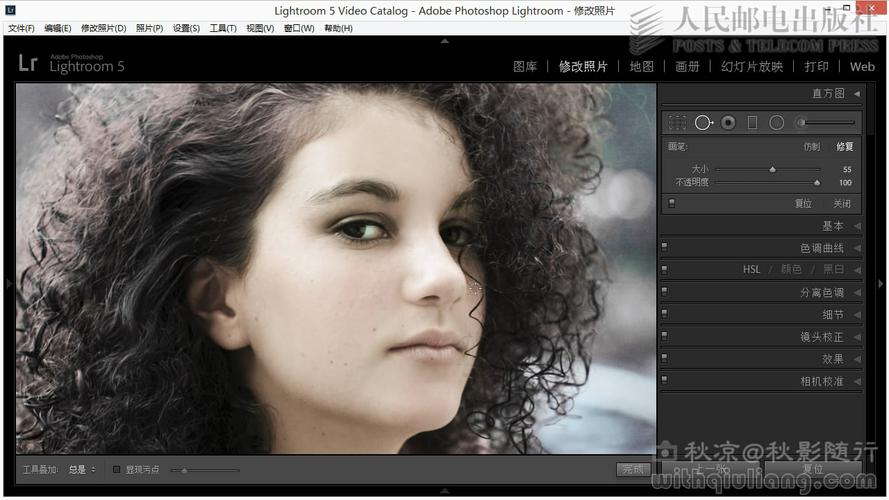Open the 照片(P) menu
This screenshot has width=889, height=500.
(149, 28)
